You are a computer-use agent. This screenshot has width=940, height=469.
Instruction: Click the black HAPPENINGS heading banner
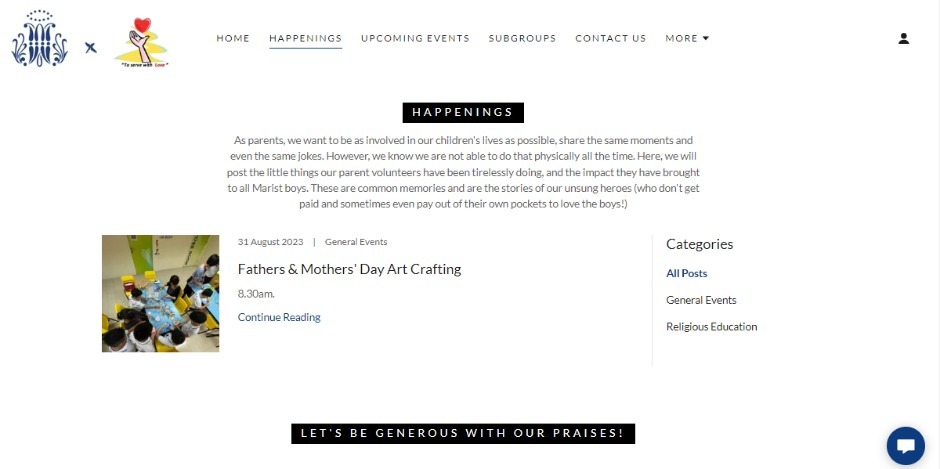pyautogui.click(x=463, y=112)
